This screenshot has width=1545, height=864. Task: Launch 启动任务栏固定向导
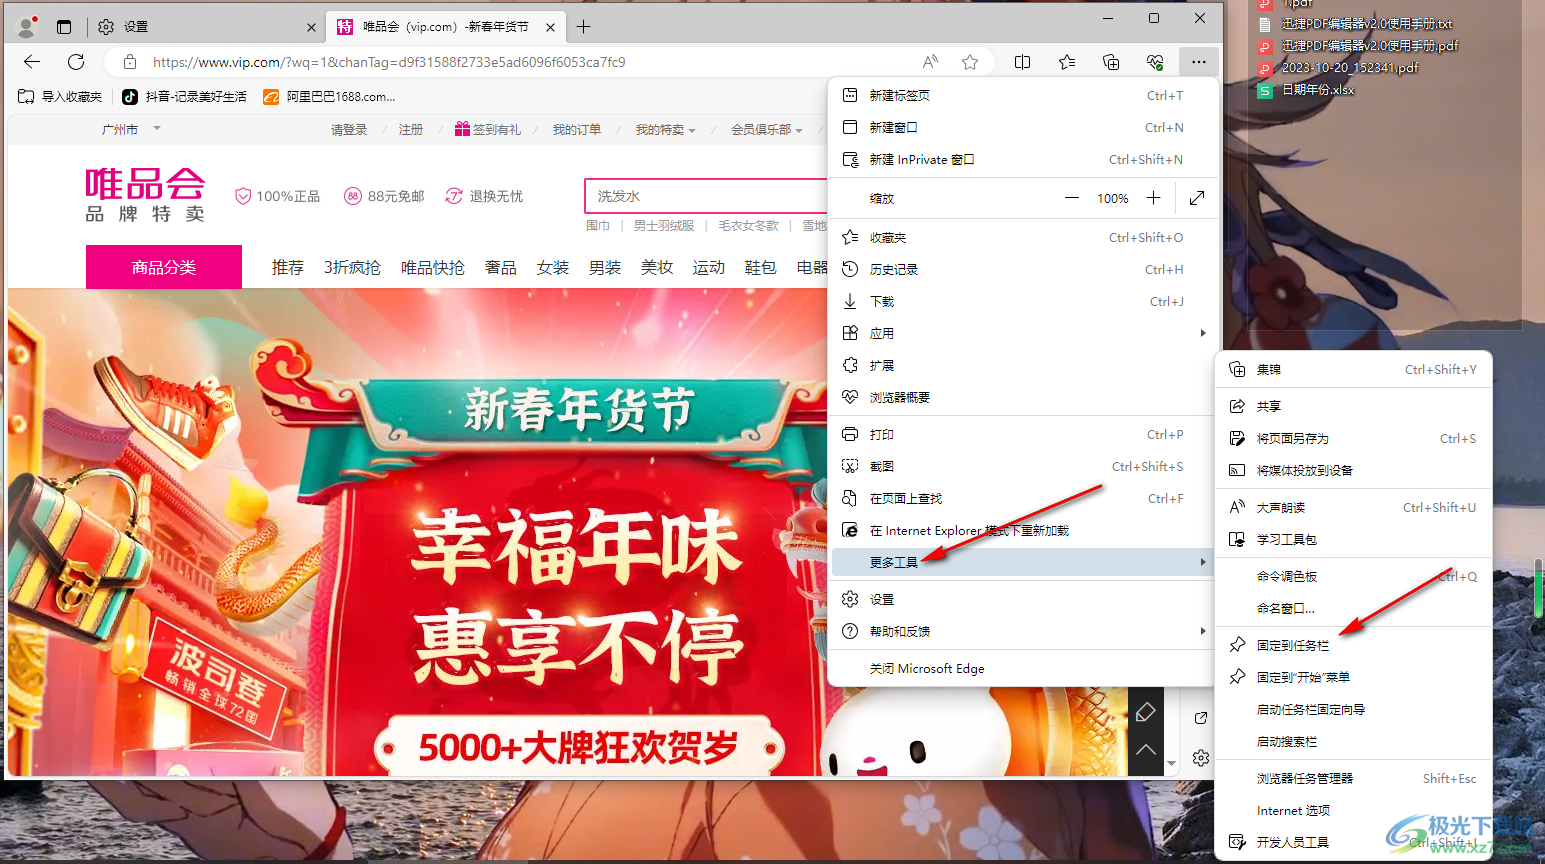1353,709
